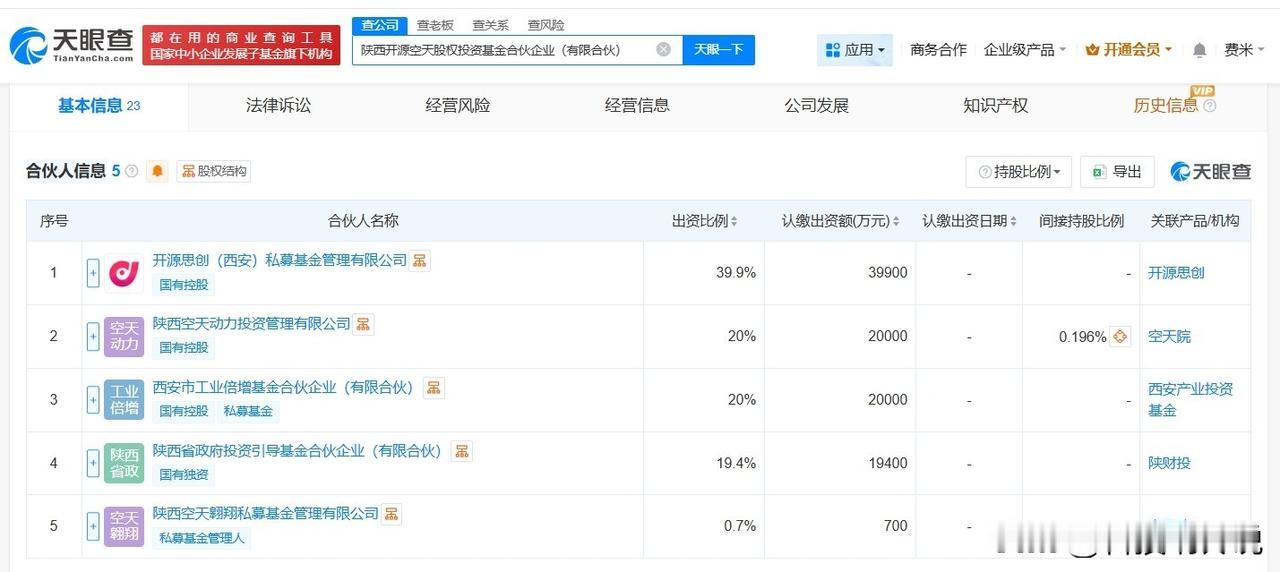
Task: Expand row 2 陕西空天动力 with plus button
Action: pyautogui.click(x=93, y=336)
